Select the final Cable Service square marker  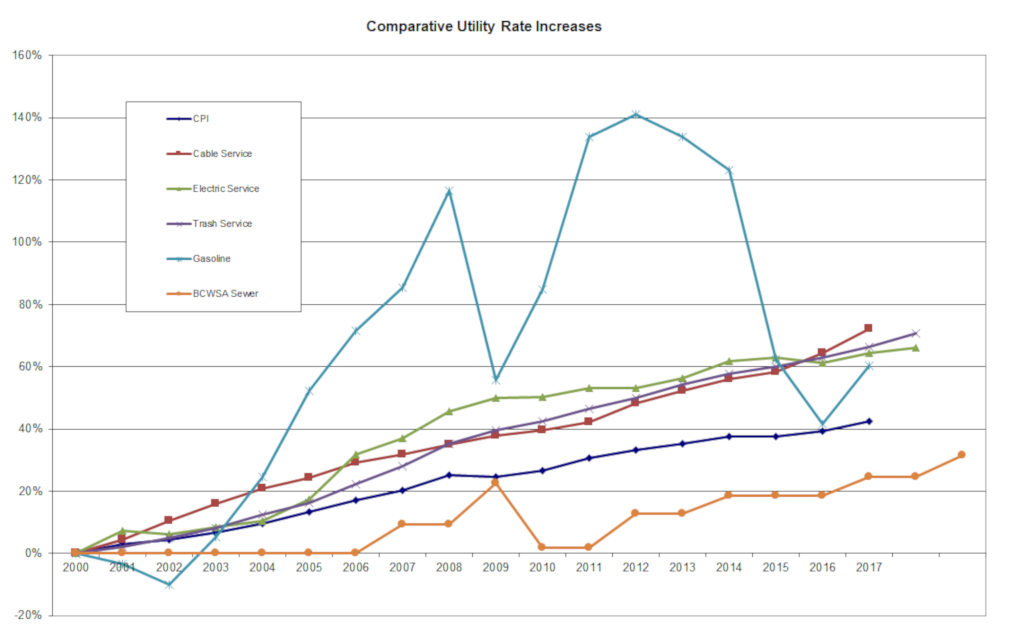point(868,328)
